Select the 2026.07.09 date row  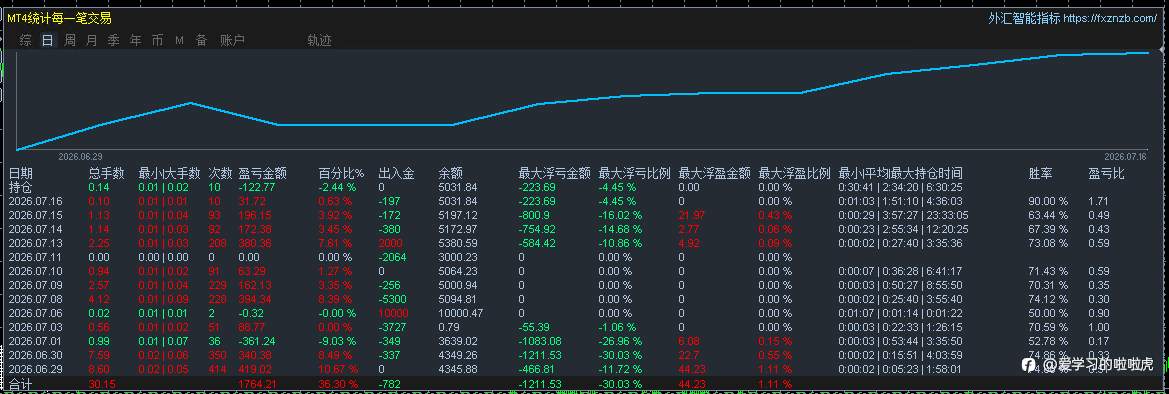35,285
